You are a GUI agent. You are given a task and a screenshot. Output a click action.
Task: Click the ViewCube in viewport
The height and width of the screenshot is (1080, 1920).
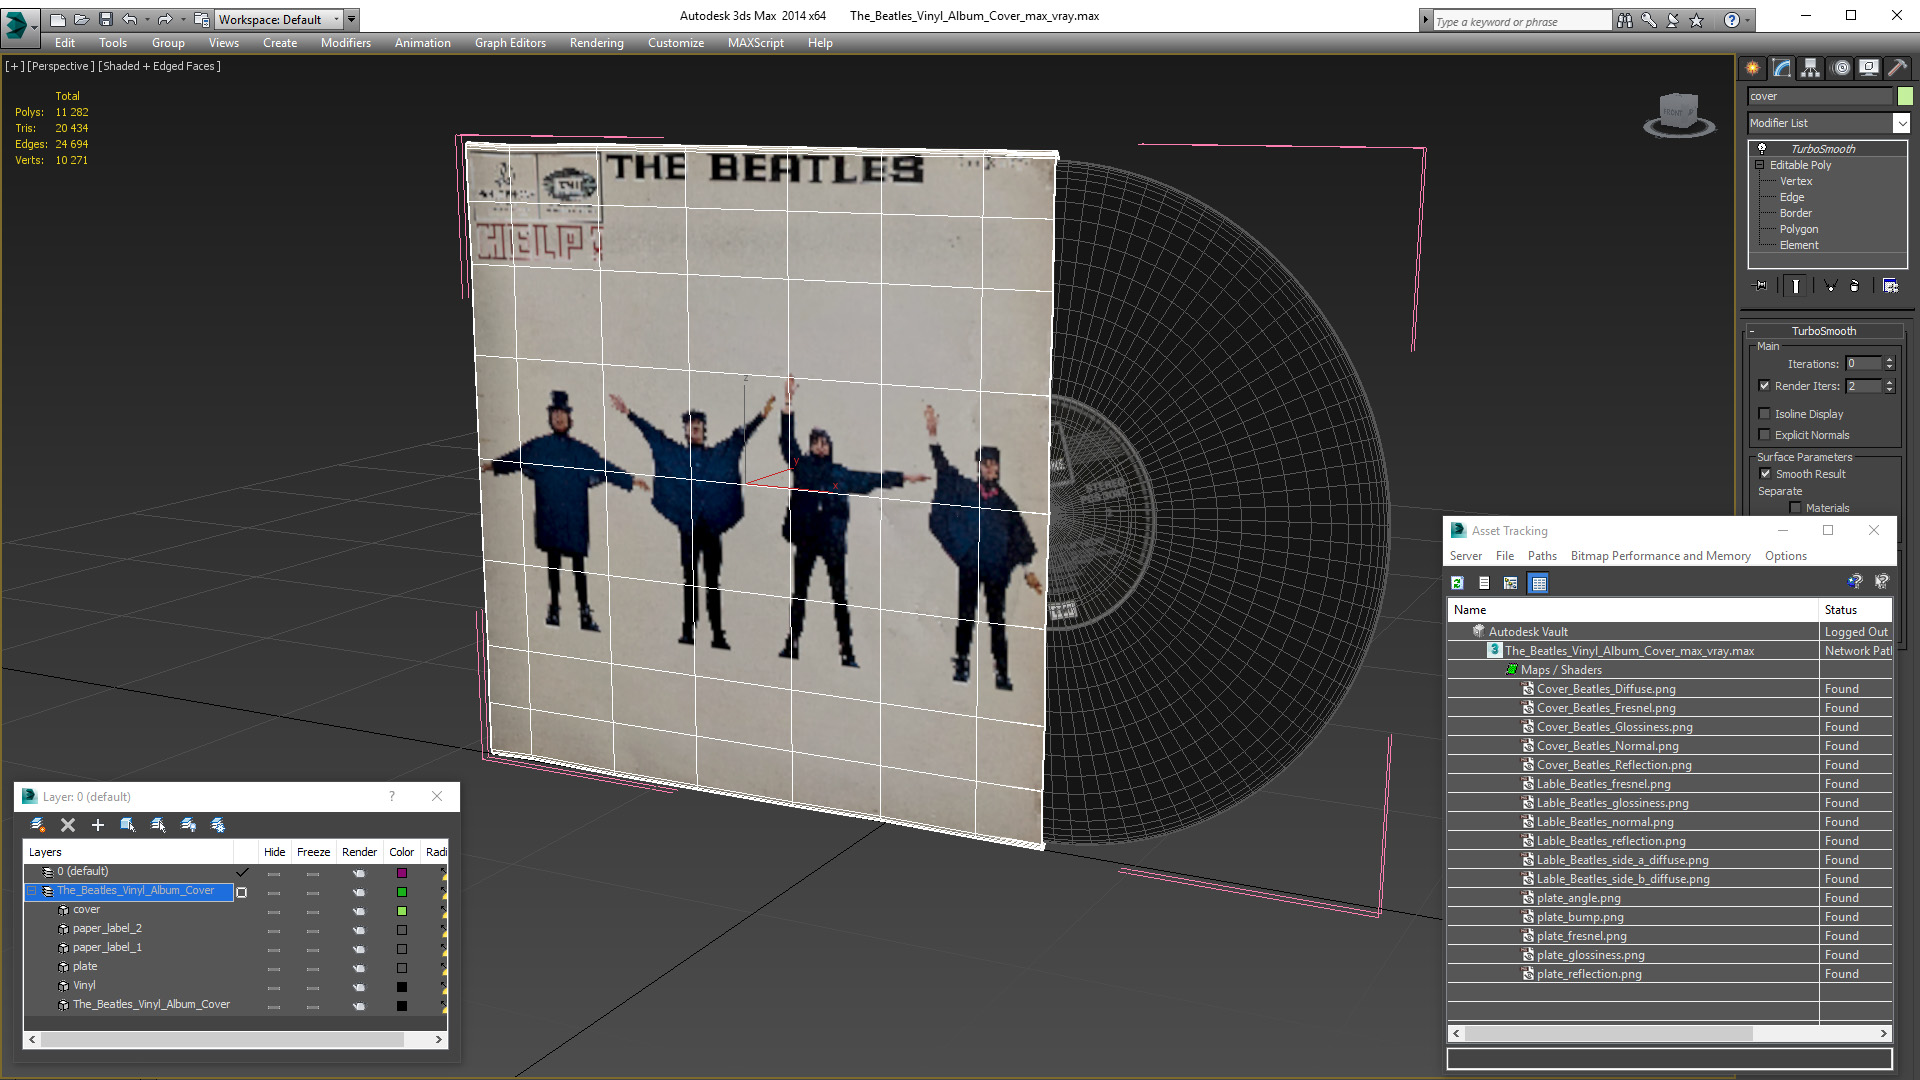(x=1679, y=114)
